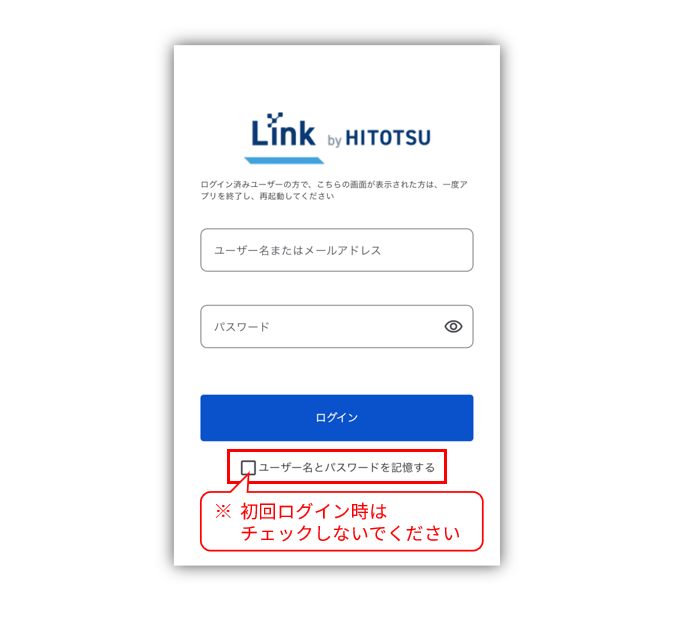This screenshot has width=681, height=620.
Task: Check the ユーザー名とパスワードを記憶する checkbox
Action: [248, 468]
